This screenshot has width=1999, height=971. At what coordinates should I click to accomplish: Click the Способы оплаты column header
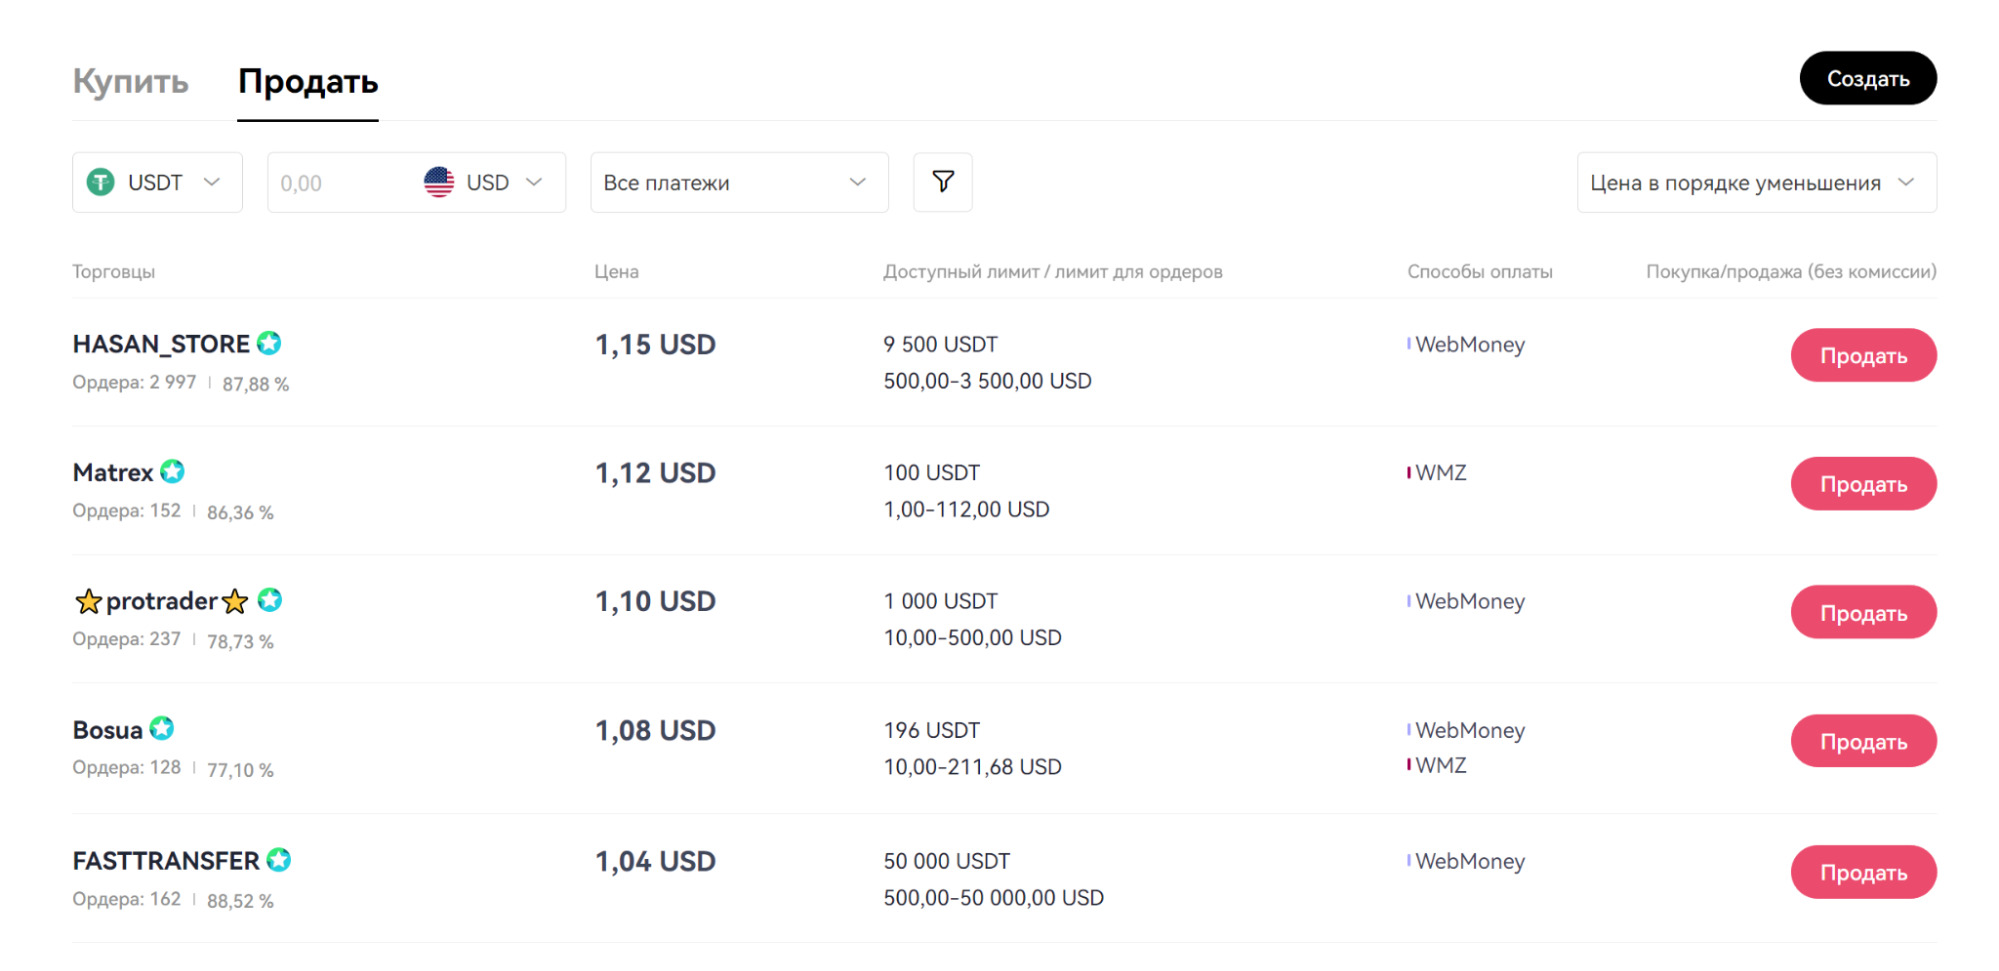[x=1480, y=271]
